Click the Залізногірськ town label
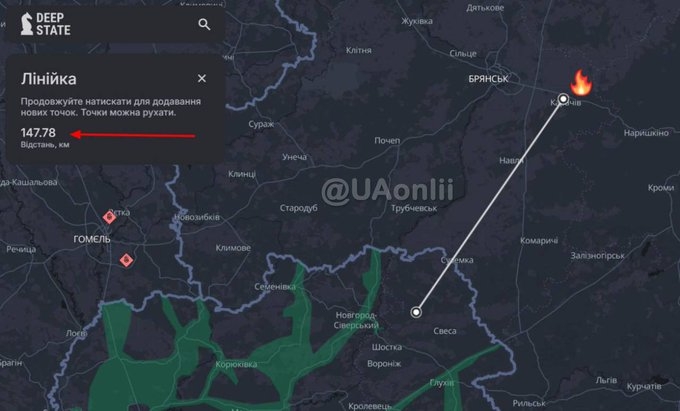 coord(598,256)
